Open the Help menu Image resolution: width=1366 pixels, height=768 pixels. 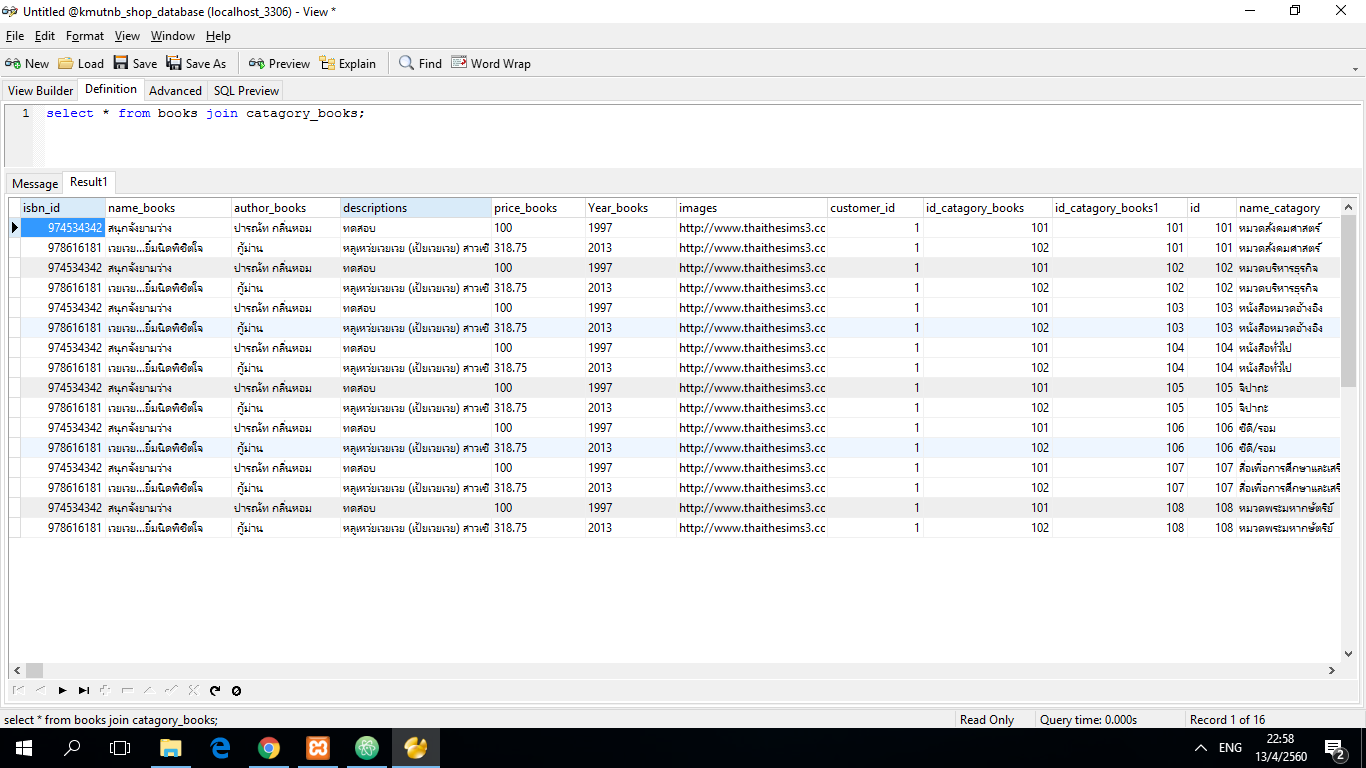coord(218,36)
